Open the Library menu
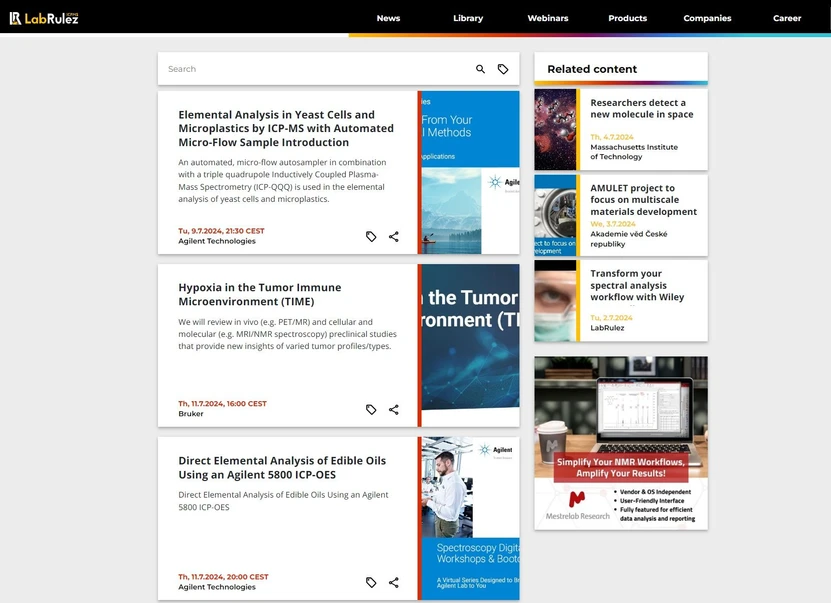The width and height of the screenshot is (831, 603). tap(468, 18)
